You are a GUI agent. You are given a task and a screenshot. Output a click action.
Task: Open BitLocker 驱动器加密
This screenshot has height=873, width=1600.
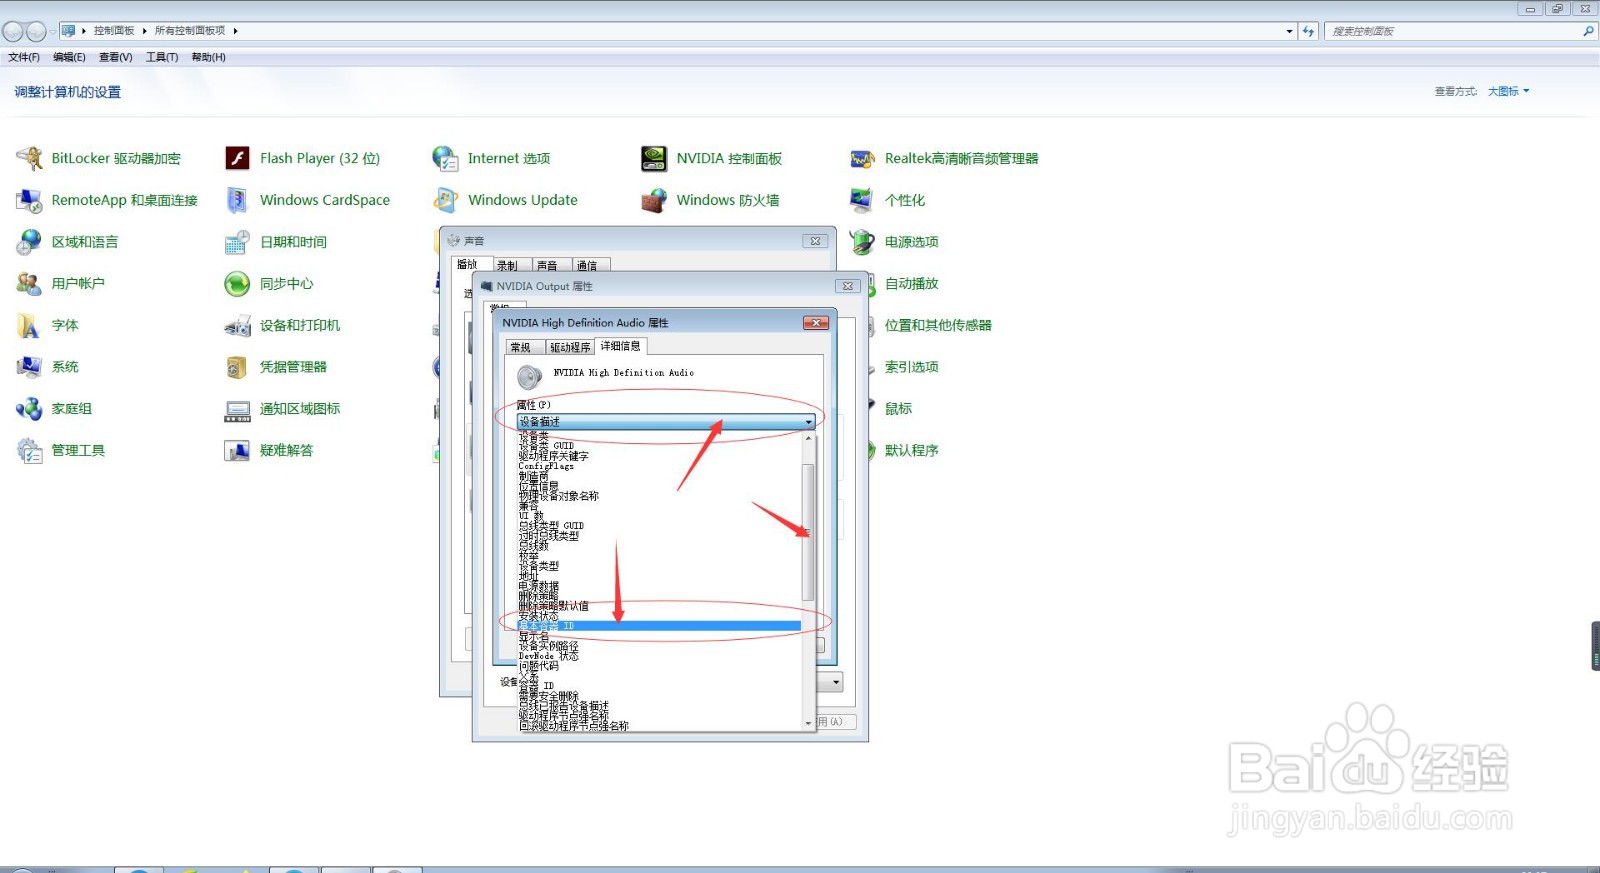[98, 158]
